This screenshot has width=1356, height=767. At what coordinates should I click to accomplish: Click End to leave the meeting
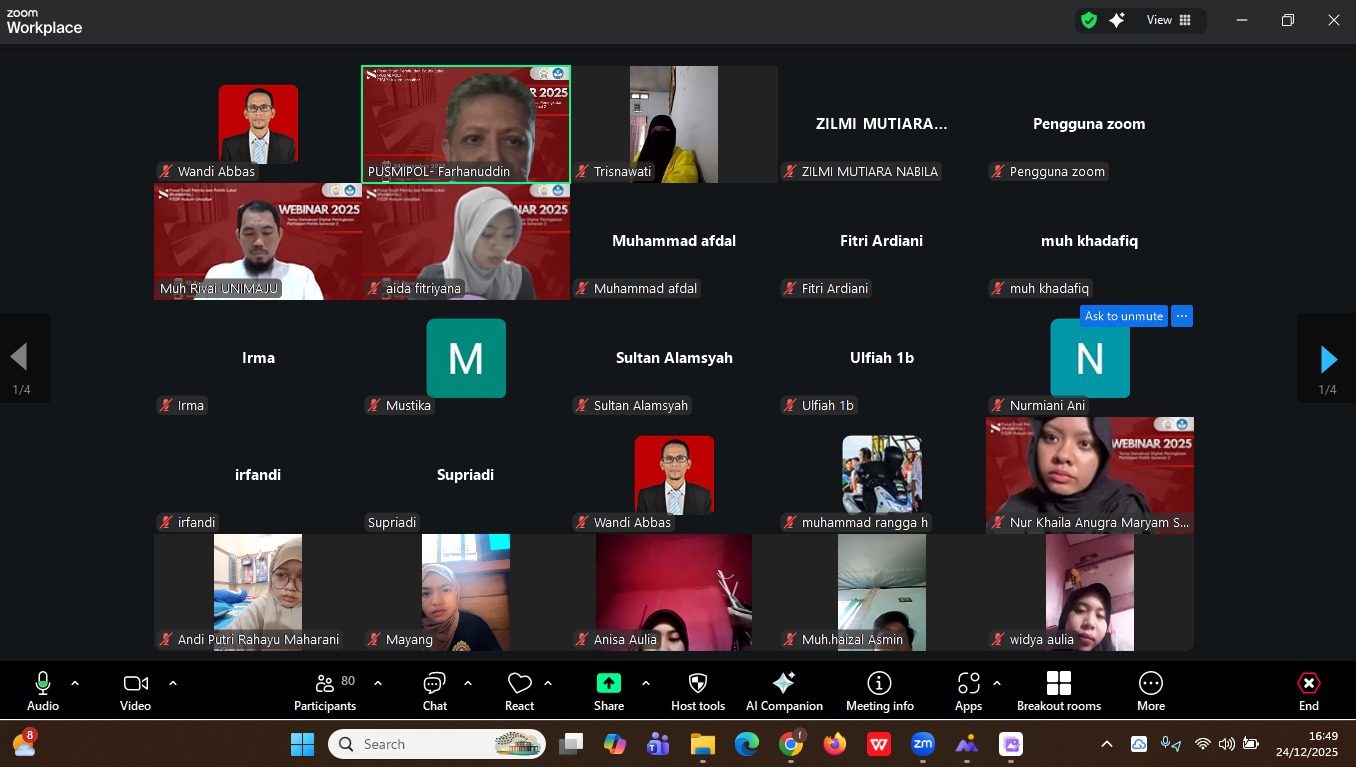[1308, 690]
